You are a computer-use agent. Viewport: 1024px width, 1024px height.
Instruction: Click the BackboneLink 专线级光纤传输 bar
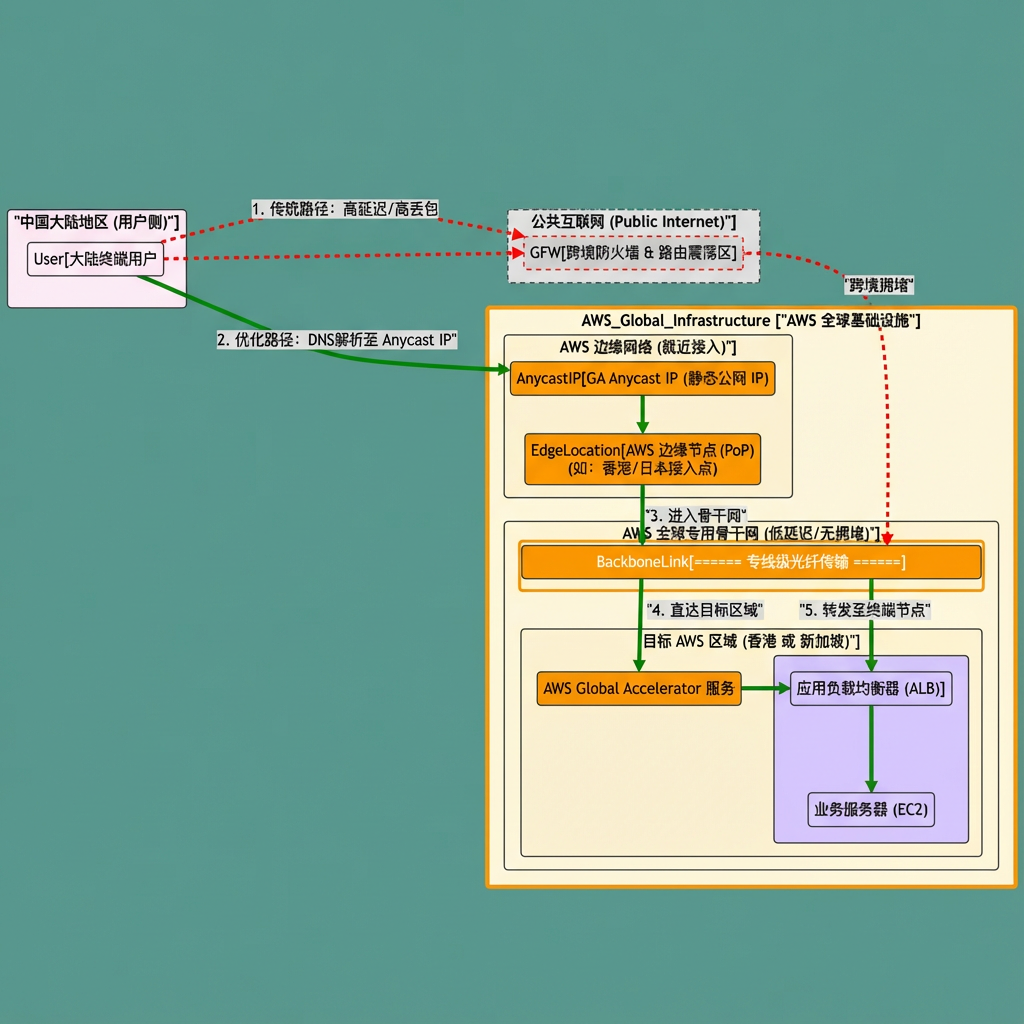click(x=750, y=562)
